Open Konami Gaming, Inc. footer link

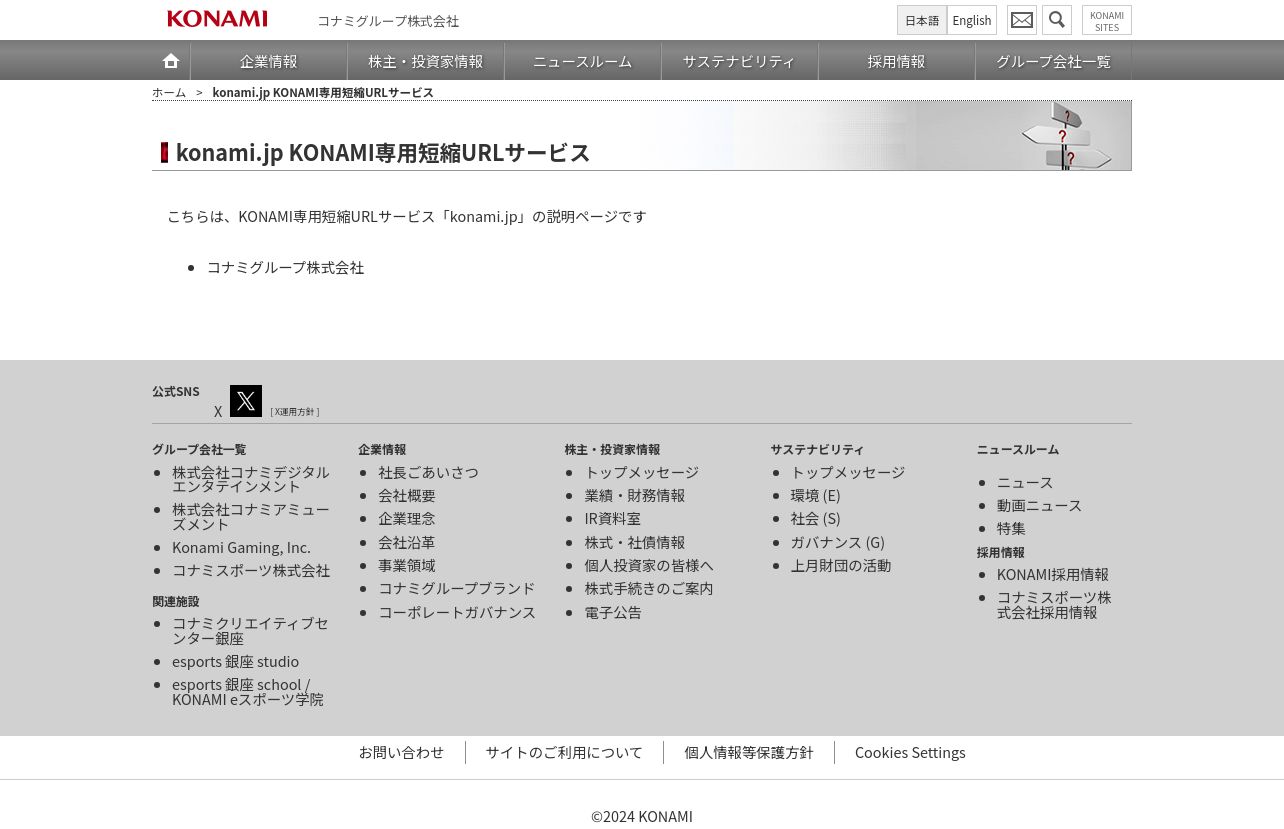tap(241, 547)
